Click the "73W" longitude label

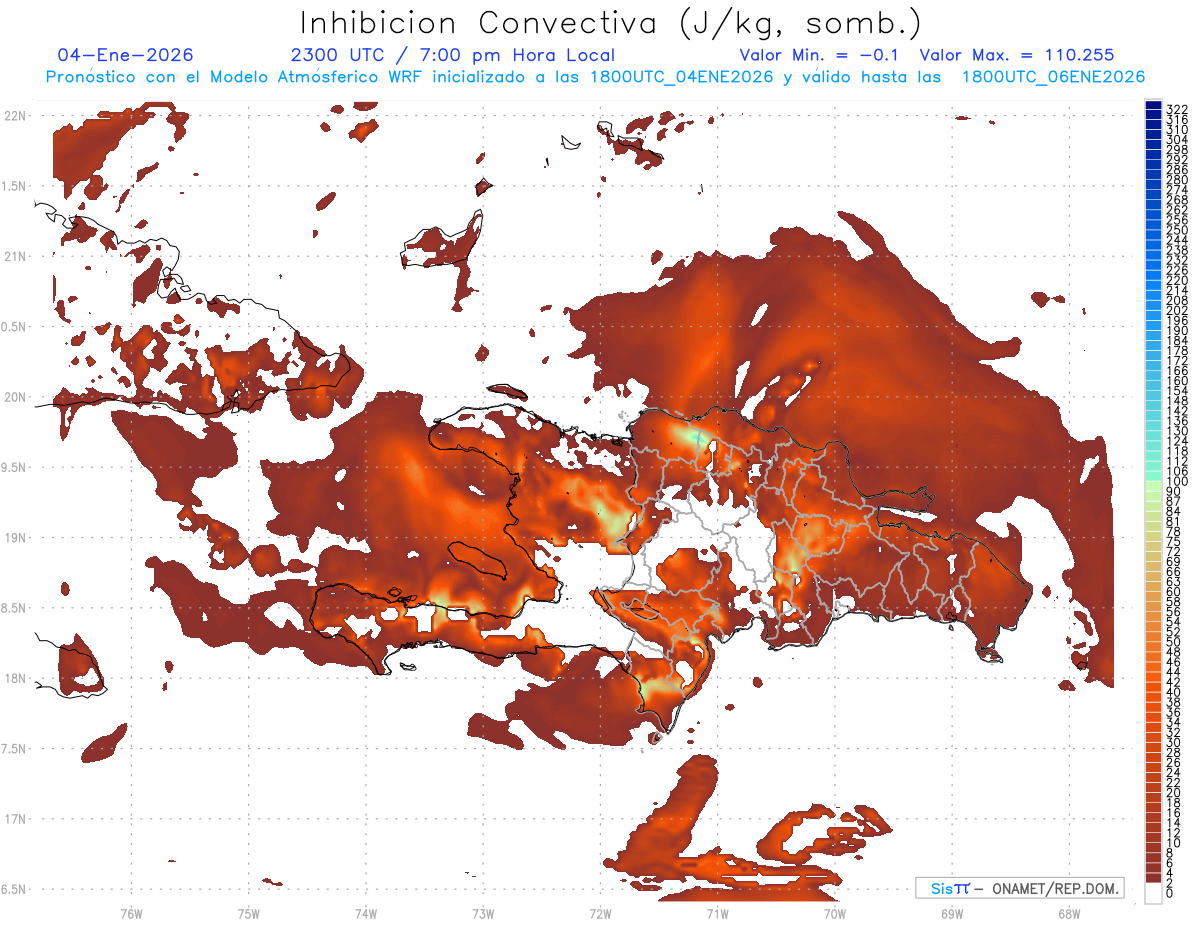(x=483, y=912)
